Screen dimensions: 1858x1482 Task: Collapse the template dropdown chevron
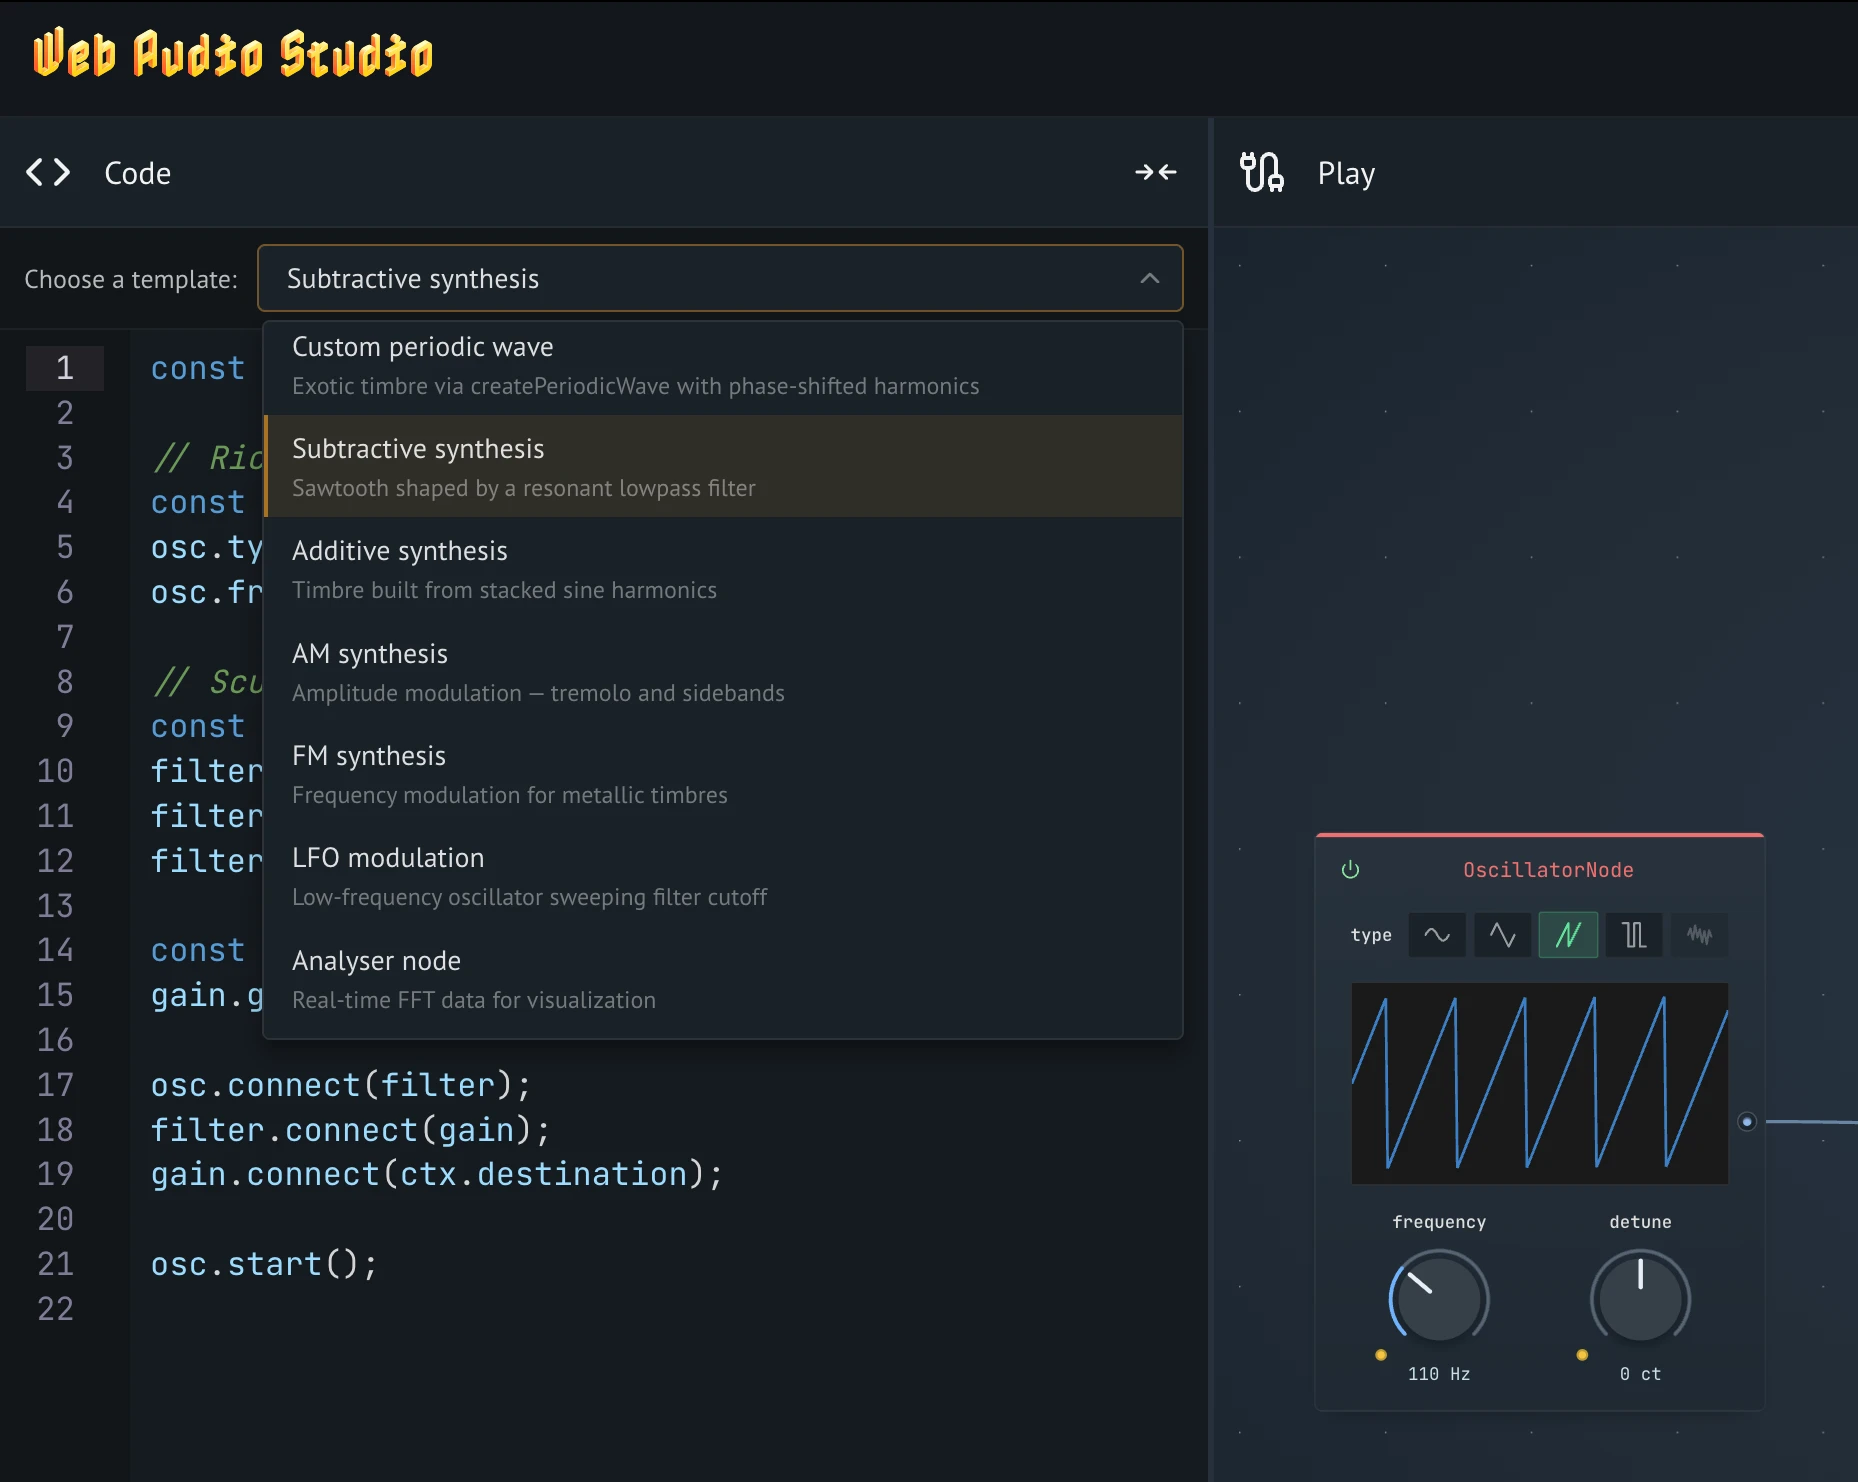pyautogui.click(x=1150, y=279)
